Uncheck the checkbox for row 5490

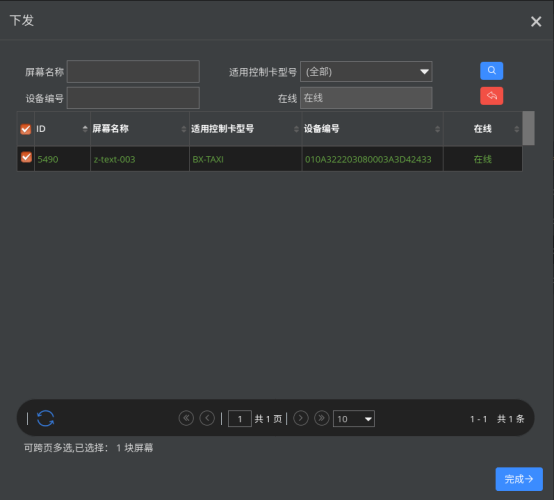26,157
